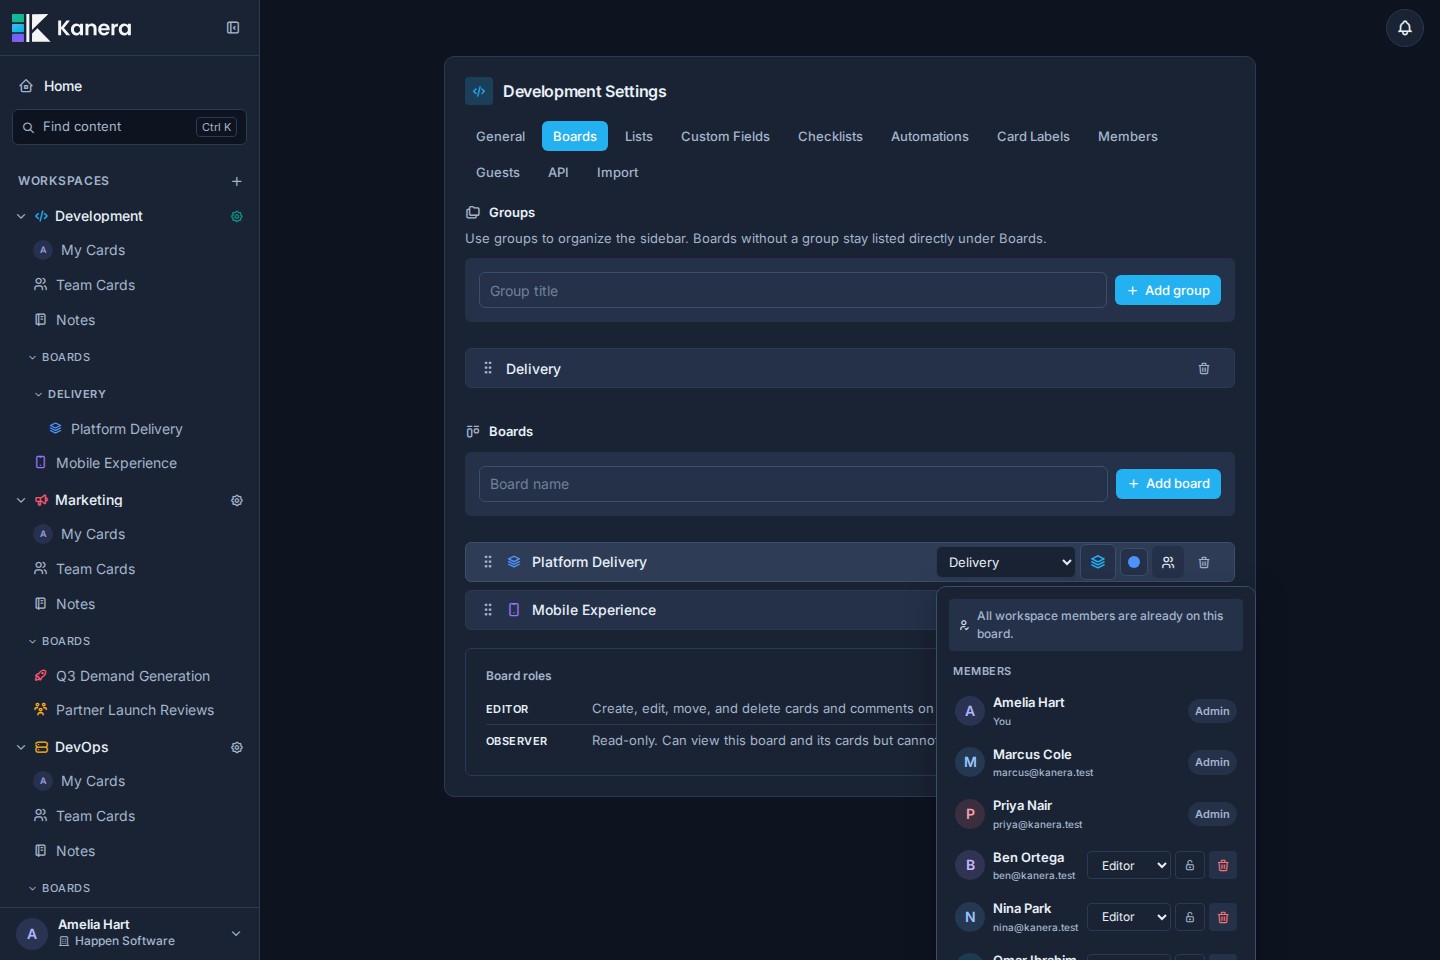Click the Mobile Experience board icon in settings list
The width and height of the screenshot is (1440, 960).
coord(514,610)
